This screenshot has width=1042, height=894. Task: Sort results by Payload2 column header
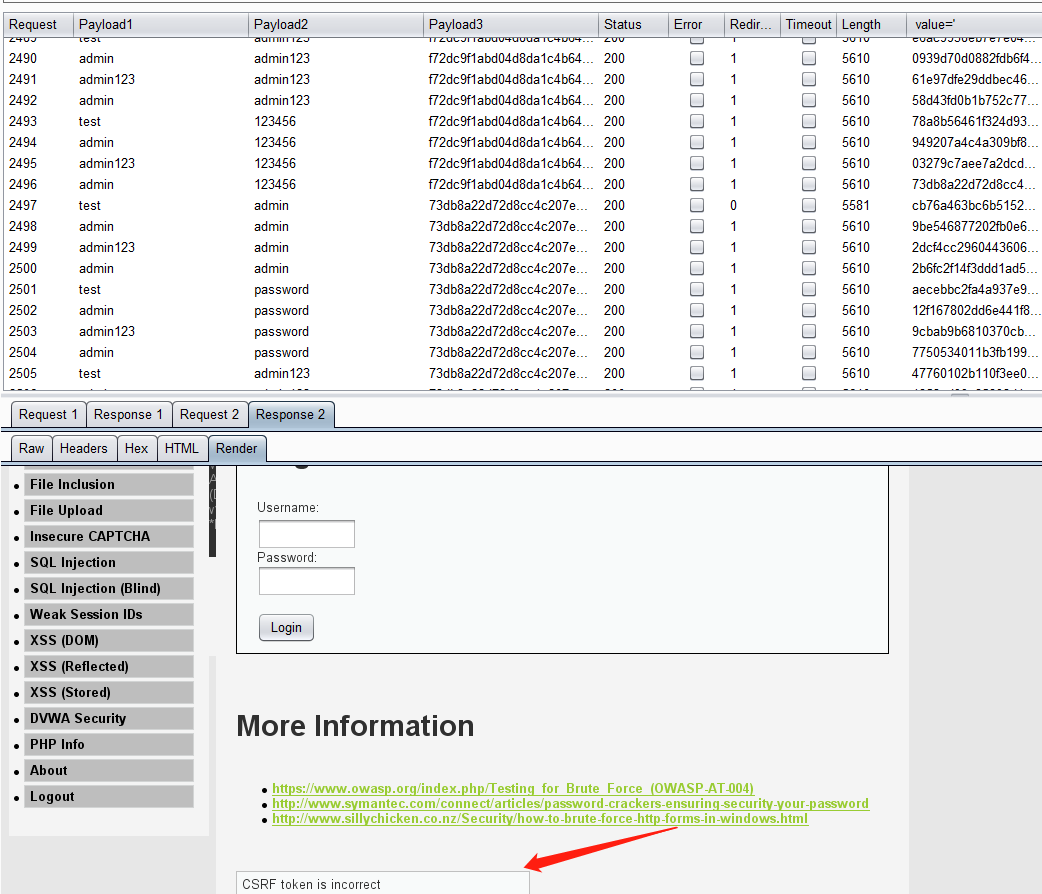pyautogui.click(x=336, y=25)
